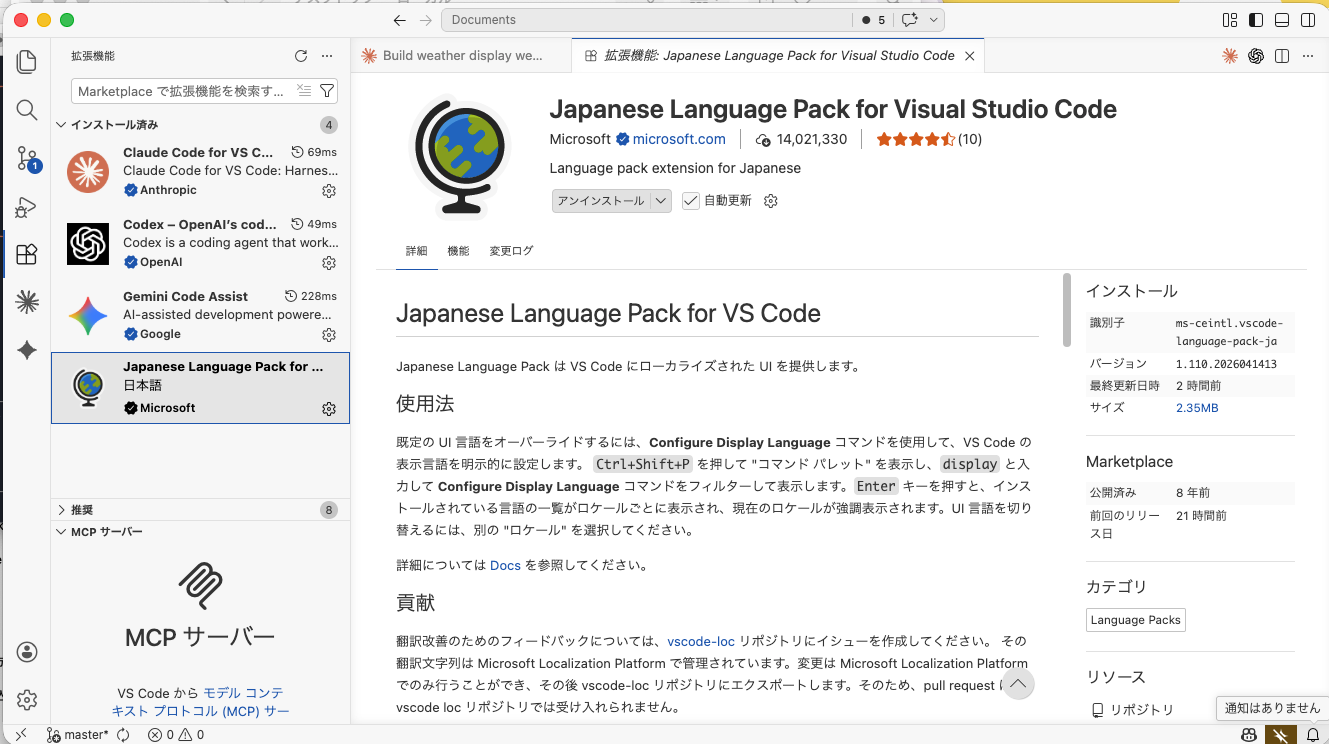Launch Claude Code from the editor toolbar
The width and height of the screenshot is (1329, 744).
(x=1229, y=56)
